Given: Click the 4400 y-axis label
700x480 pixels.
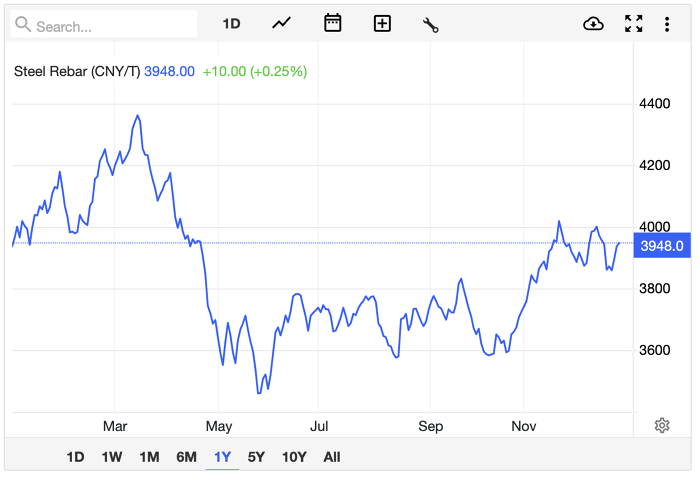Looking at the screenshot, I should (x=654, y=104).
